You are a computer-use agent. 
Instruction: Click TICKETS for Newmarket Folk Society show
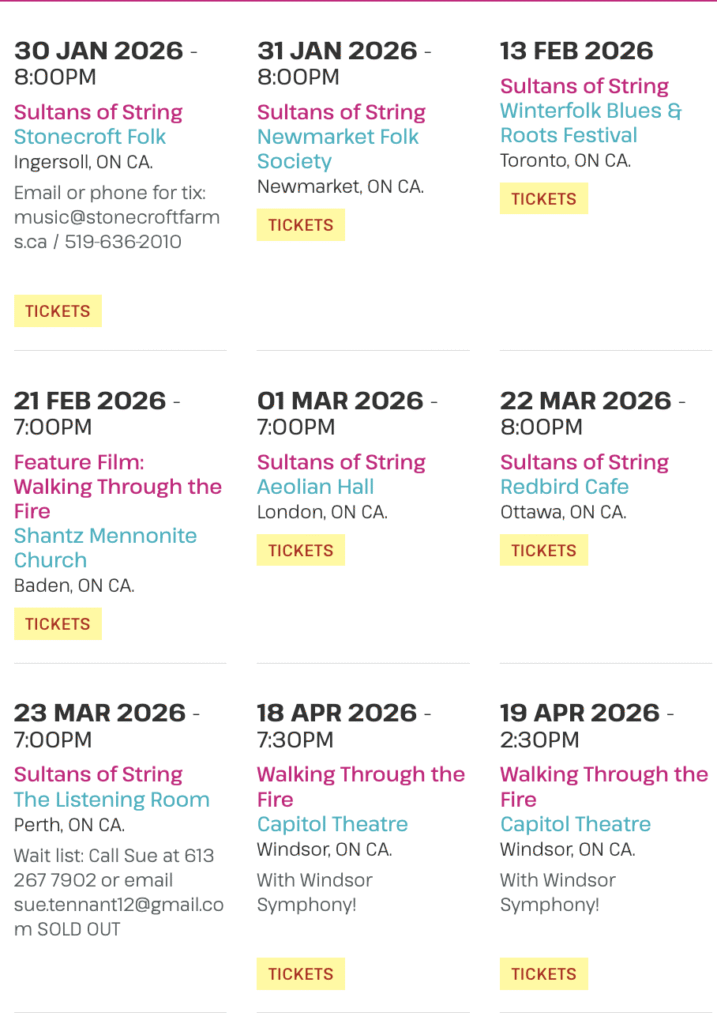point(300,225)
